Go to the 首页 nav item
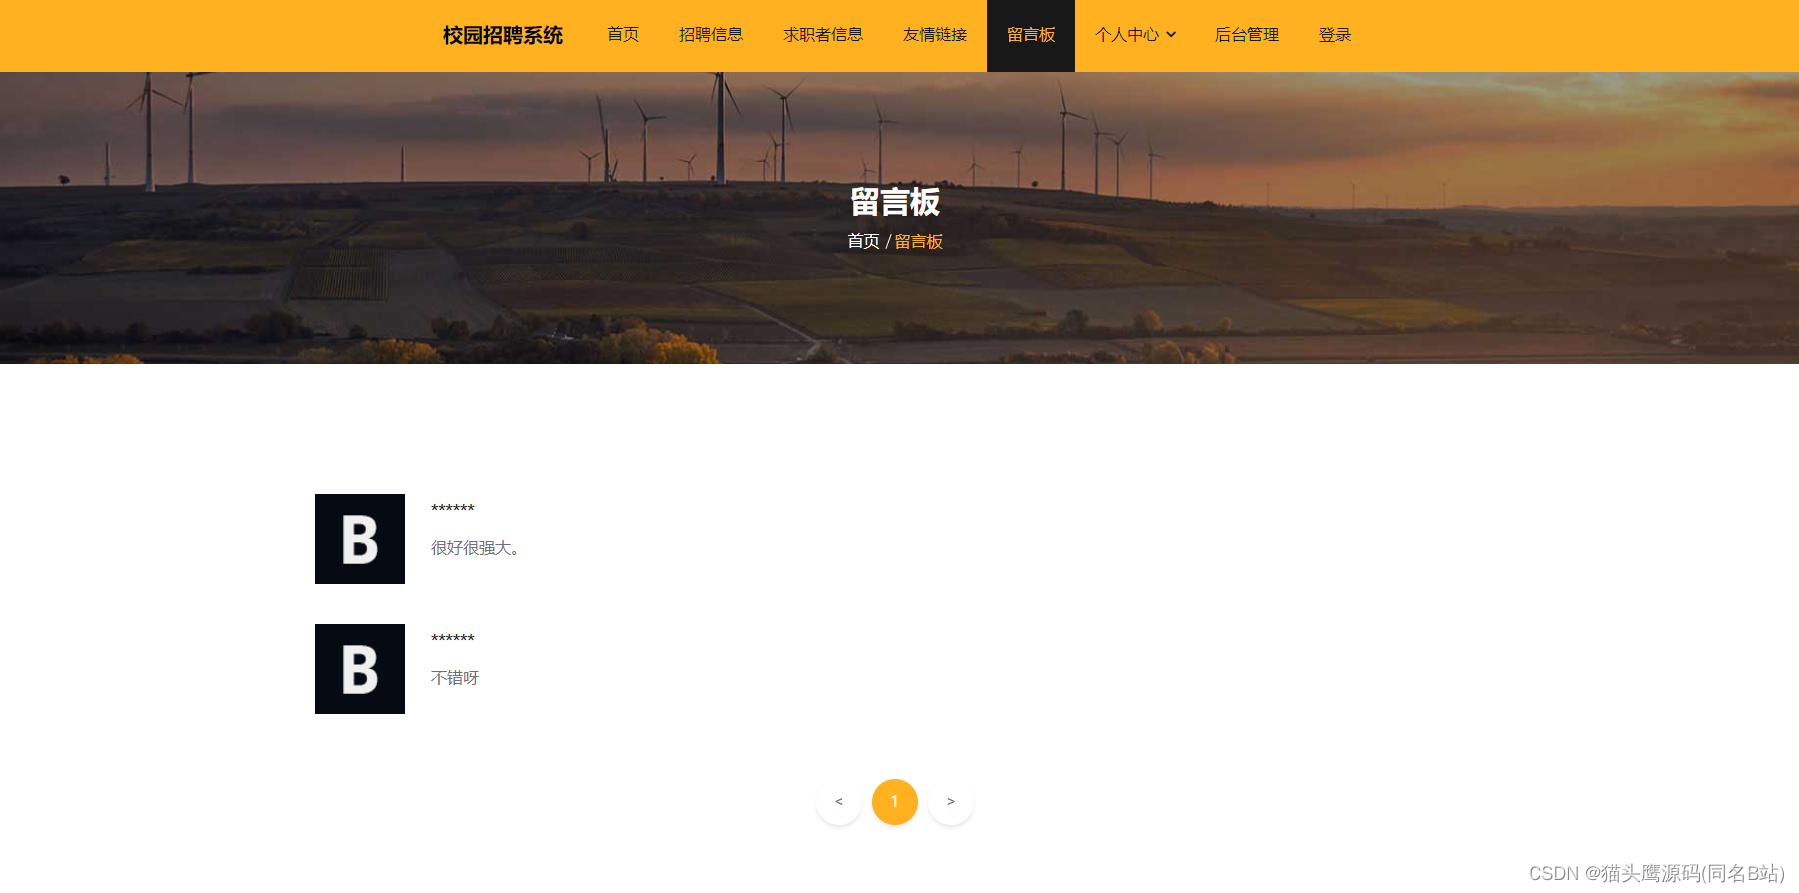Image resolution: width=1799 pixels, height=893 pixels. pyautogui.click(x=623, y=35)
